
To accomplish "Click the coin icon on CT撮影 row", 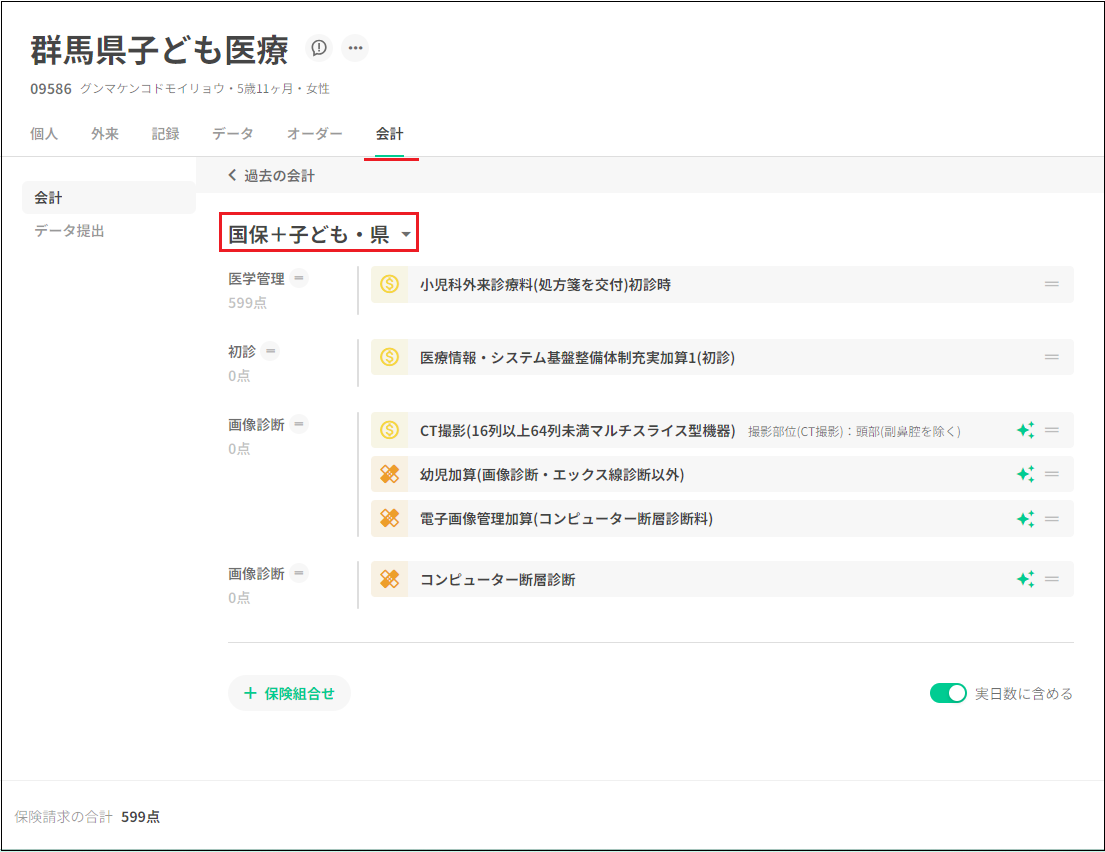I will pyautogui.click(x=390, y=430).
